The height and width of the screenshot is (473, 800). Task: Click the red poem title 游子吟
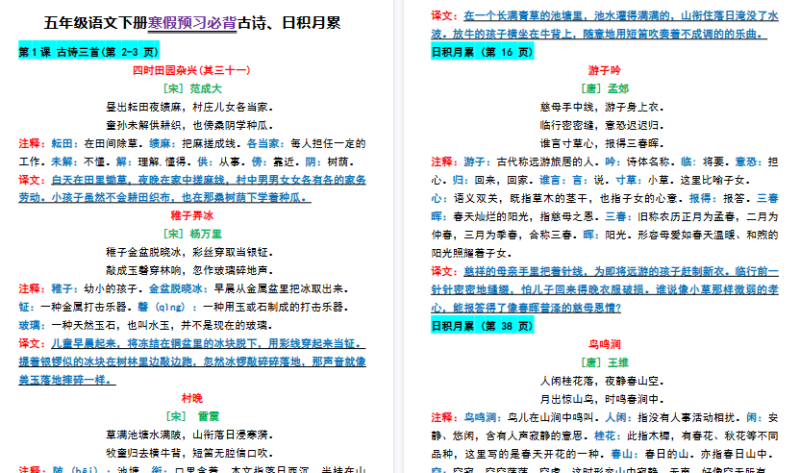(x=605, y=70)
